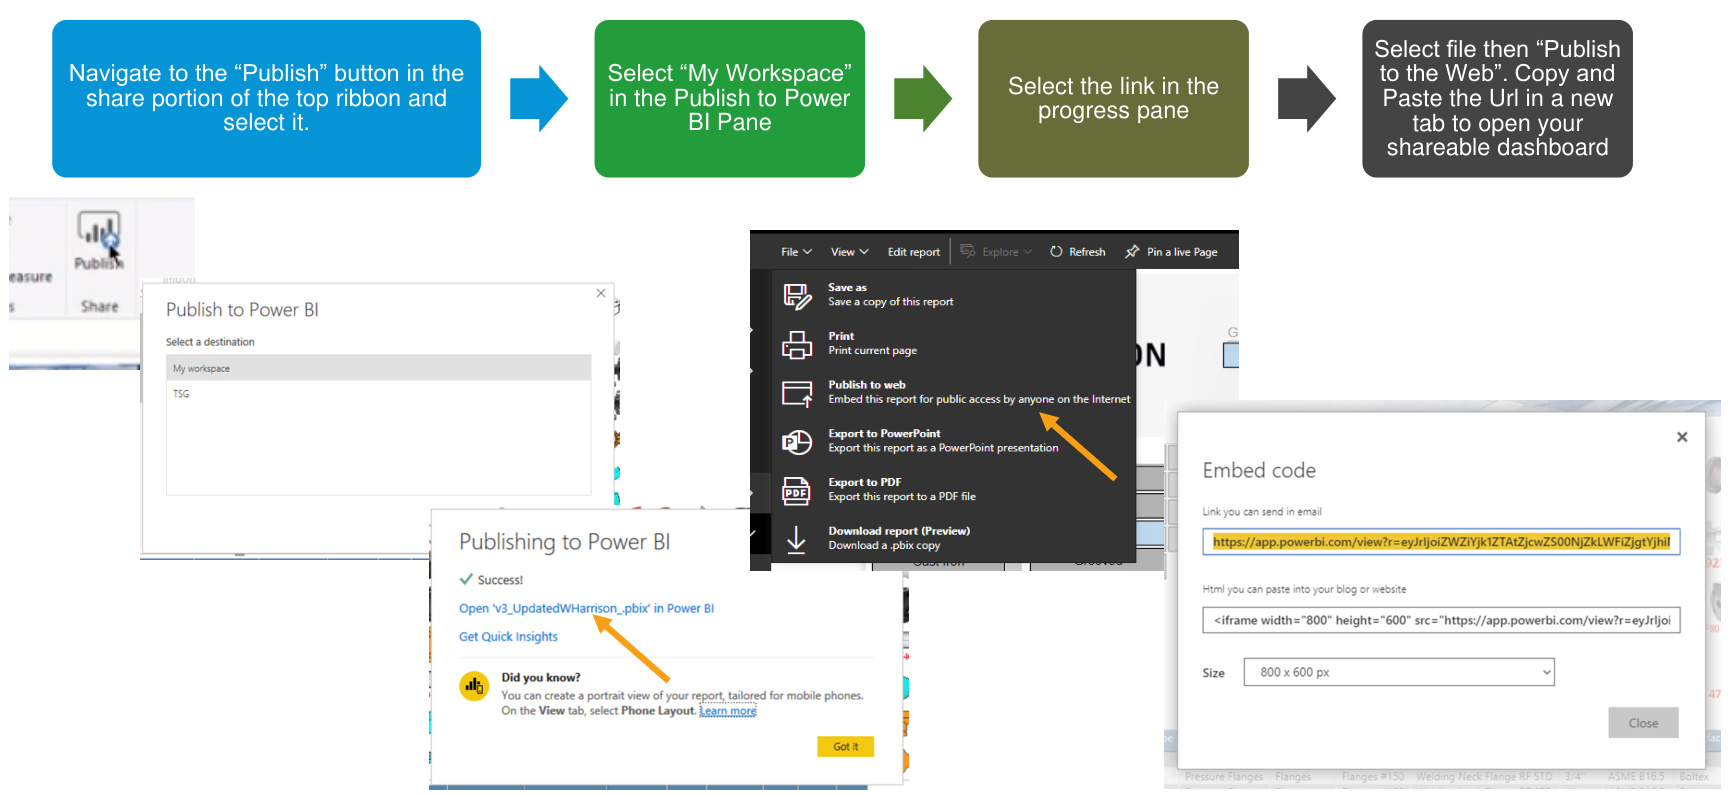The width and height of the screenshot is (1734, 796).
Task: Expand the Explore dropdown
Action: [x=1027, y=252]
